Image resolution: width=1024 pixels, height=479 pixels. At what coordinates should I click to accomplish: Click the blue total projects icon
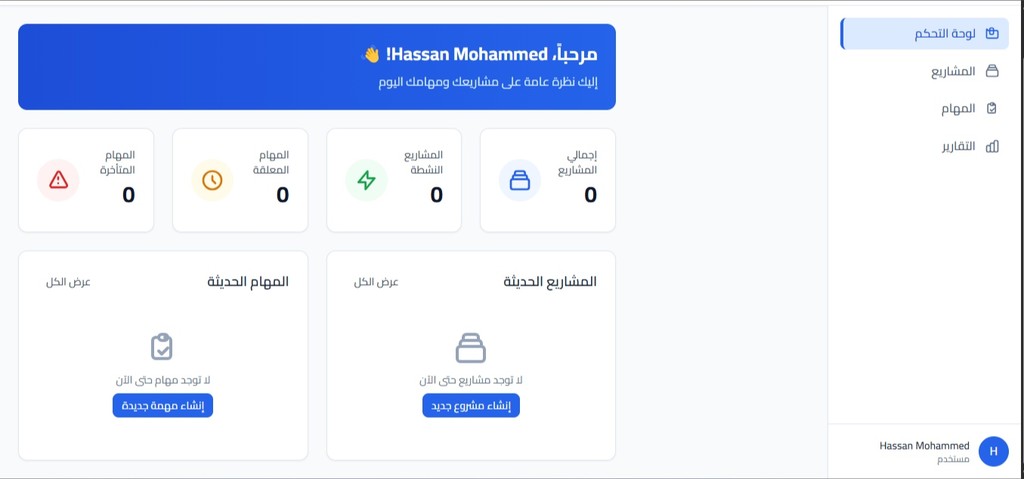520,180
